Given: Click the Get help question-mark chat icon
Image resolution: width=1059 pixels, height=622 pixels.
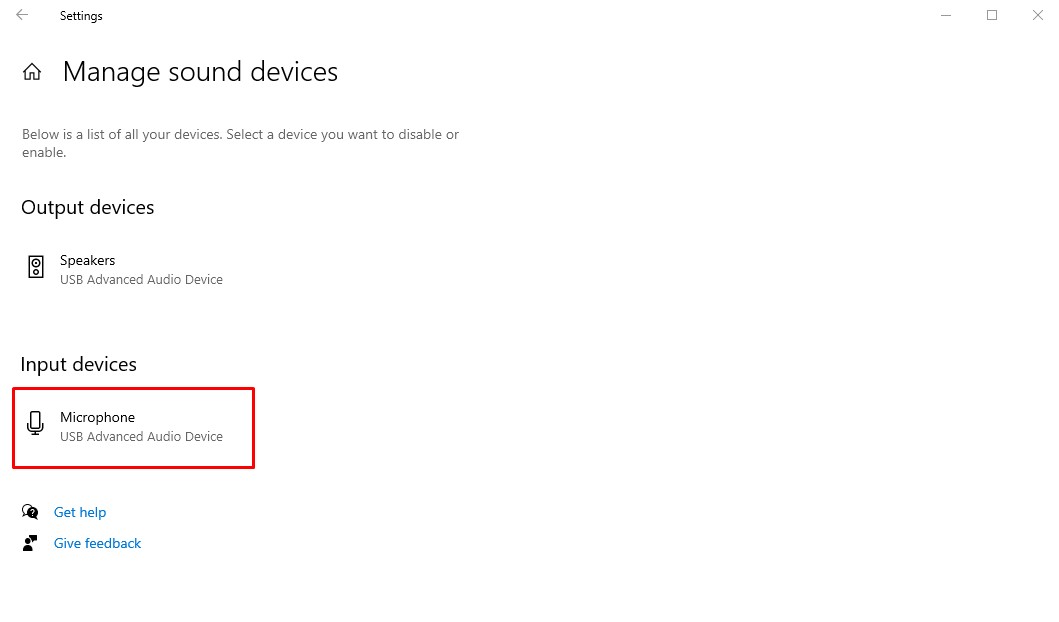Looking at the screenshot, I should point(29,511).
